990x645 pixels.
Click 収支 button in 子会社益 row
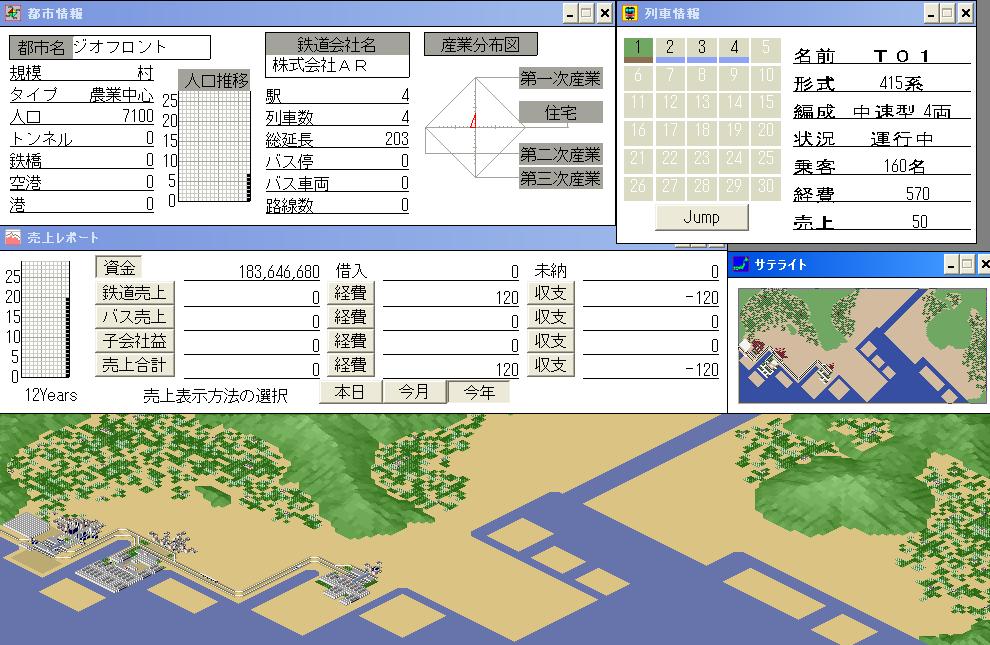tap(551, 341)
